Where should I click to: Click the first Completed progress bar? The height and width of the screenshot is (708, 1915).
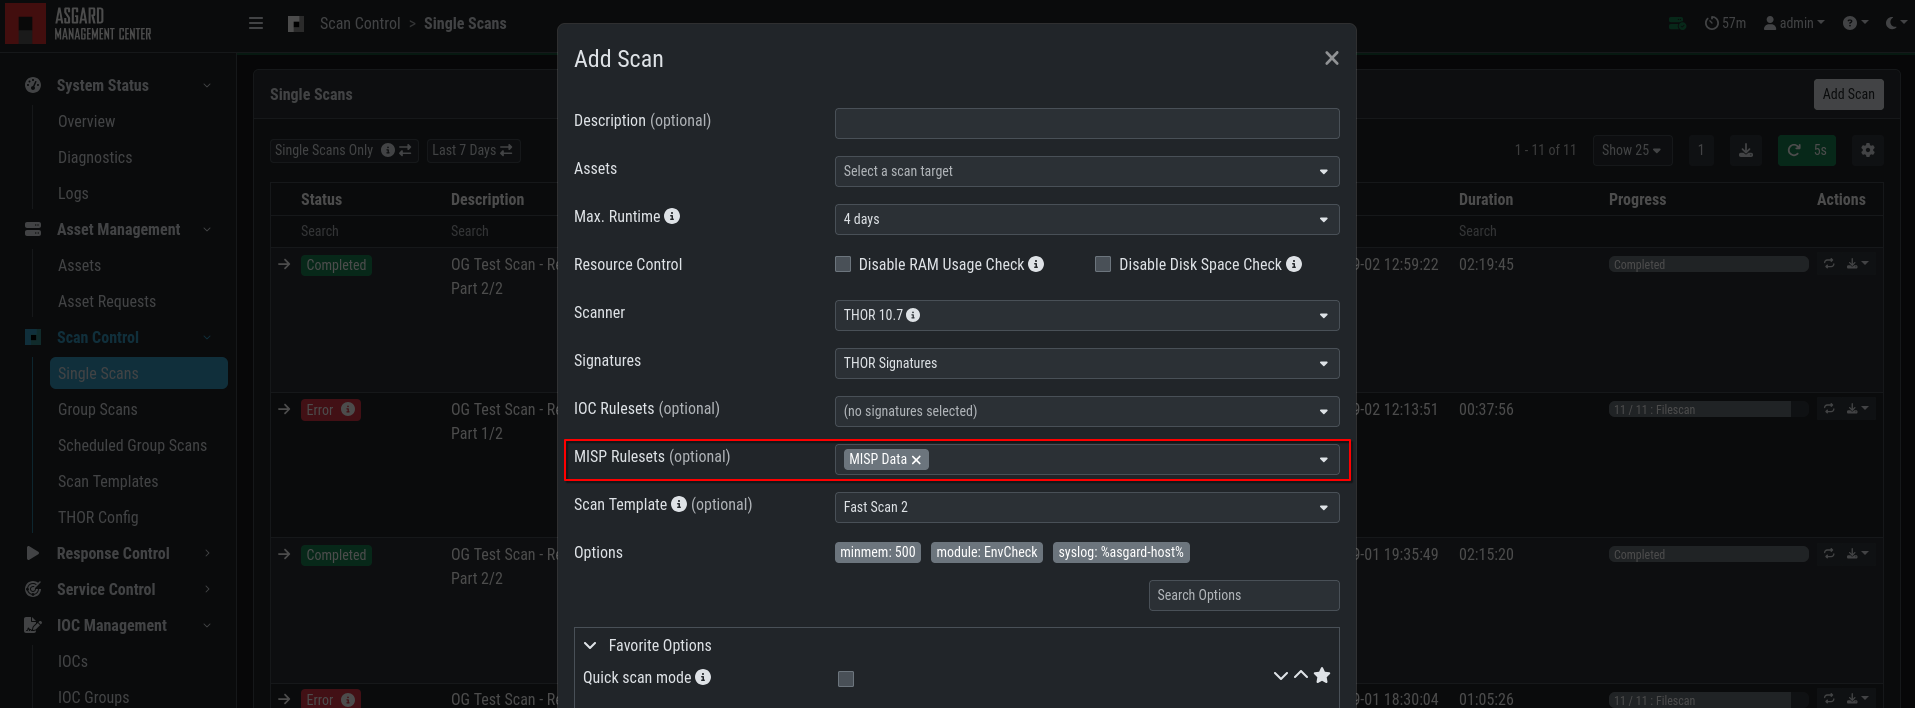click(1708, 264)
